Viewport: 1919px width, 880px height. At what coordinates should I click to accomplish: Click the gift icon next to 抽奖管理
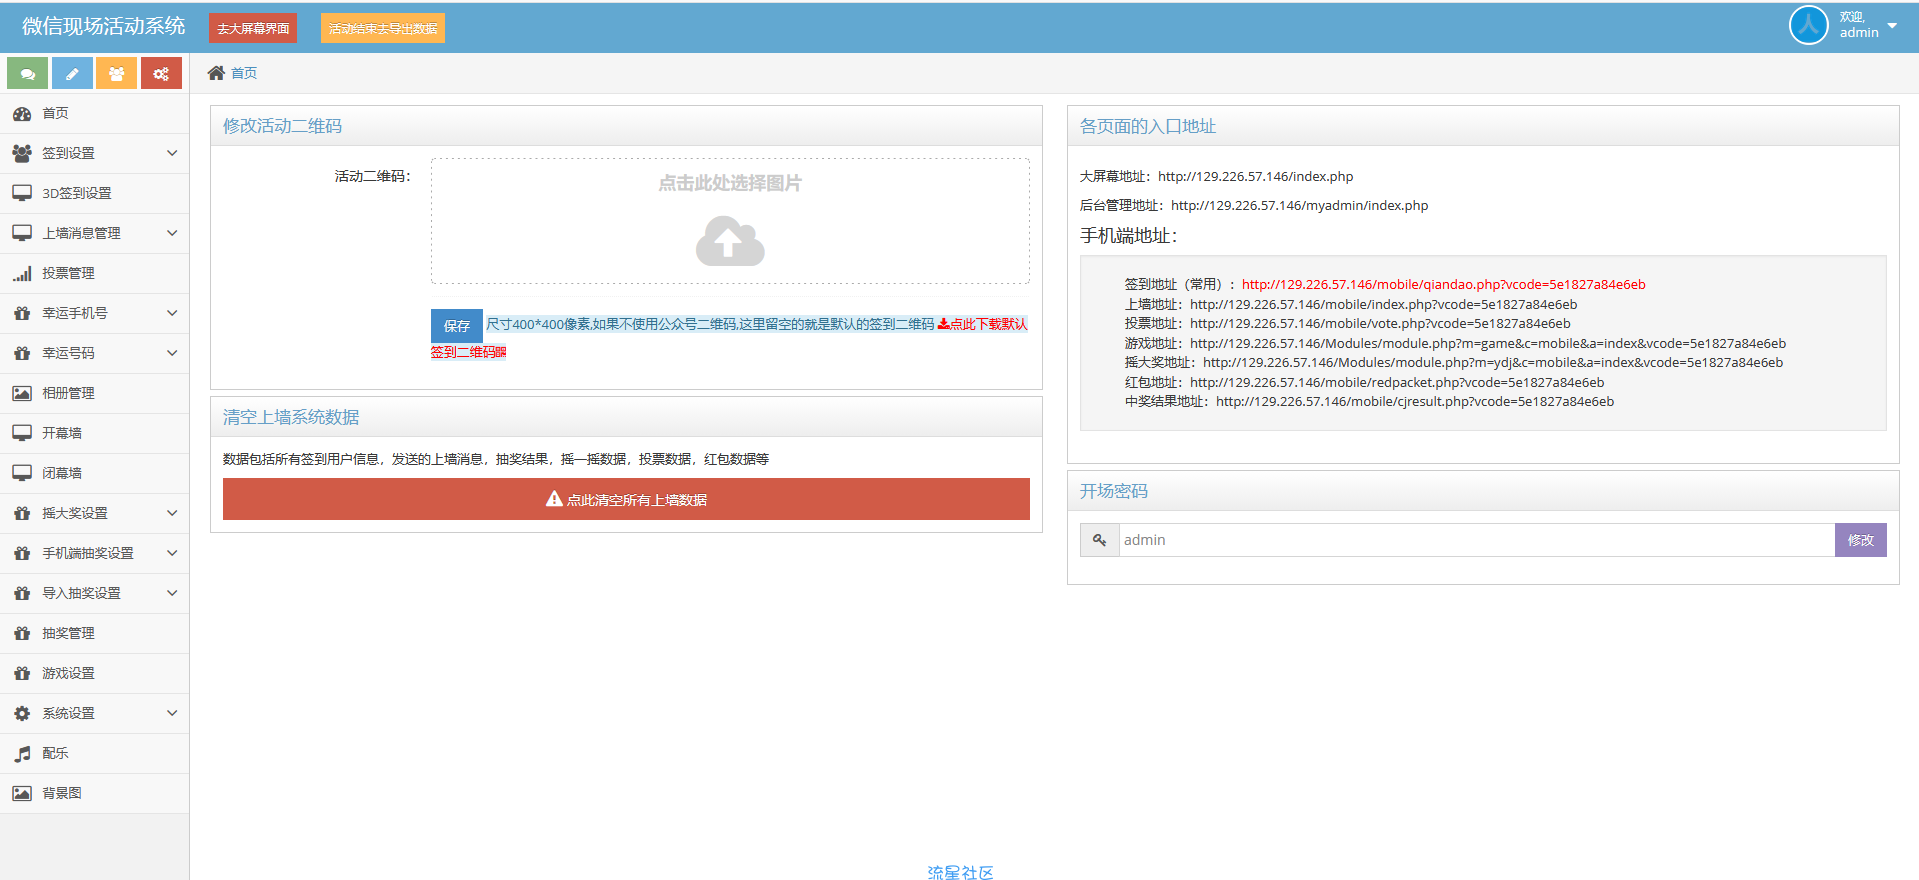click(22, 633)
